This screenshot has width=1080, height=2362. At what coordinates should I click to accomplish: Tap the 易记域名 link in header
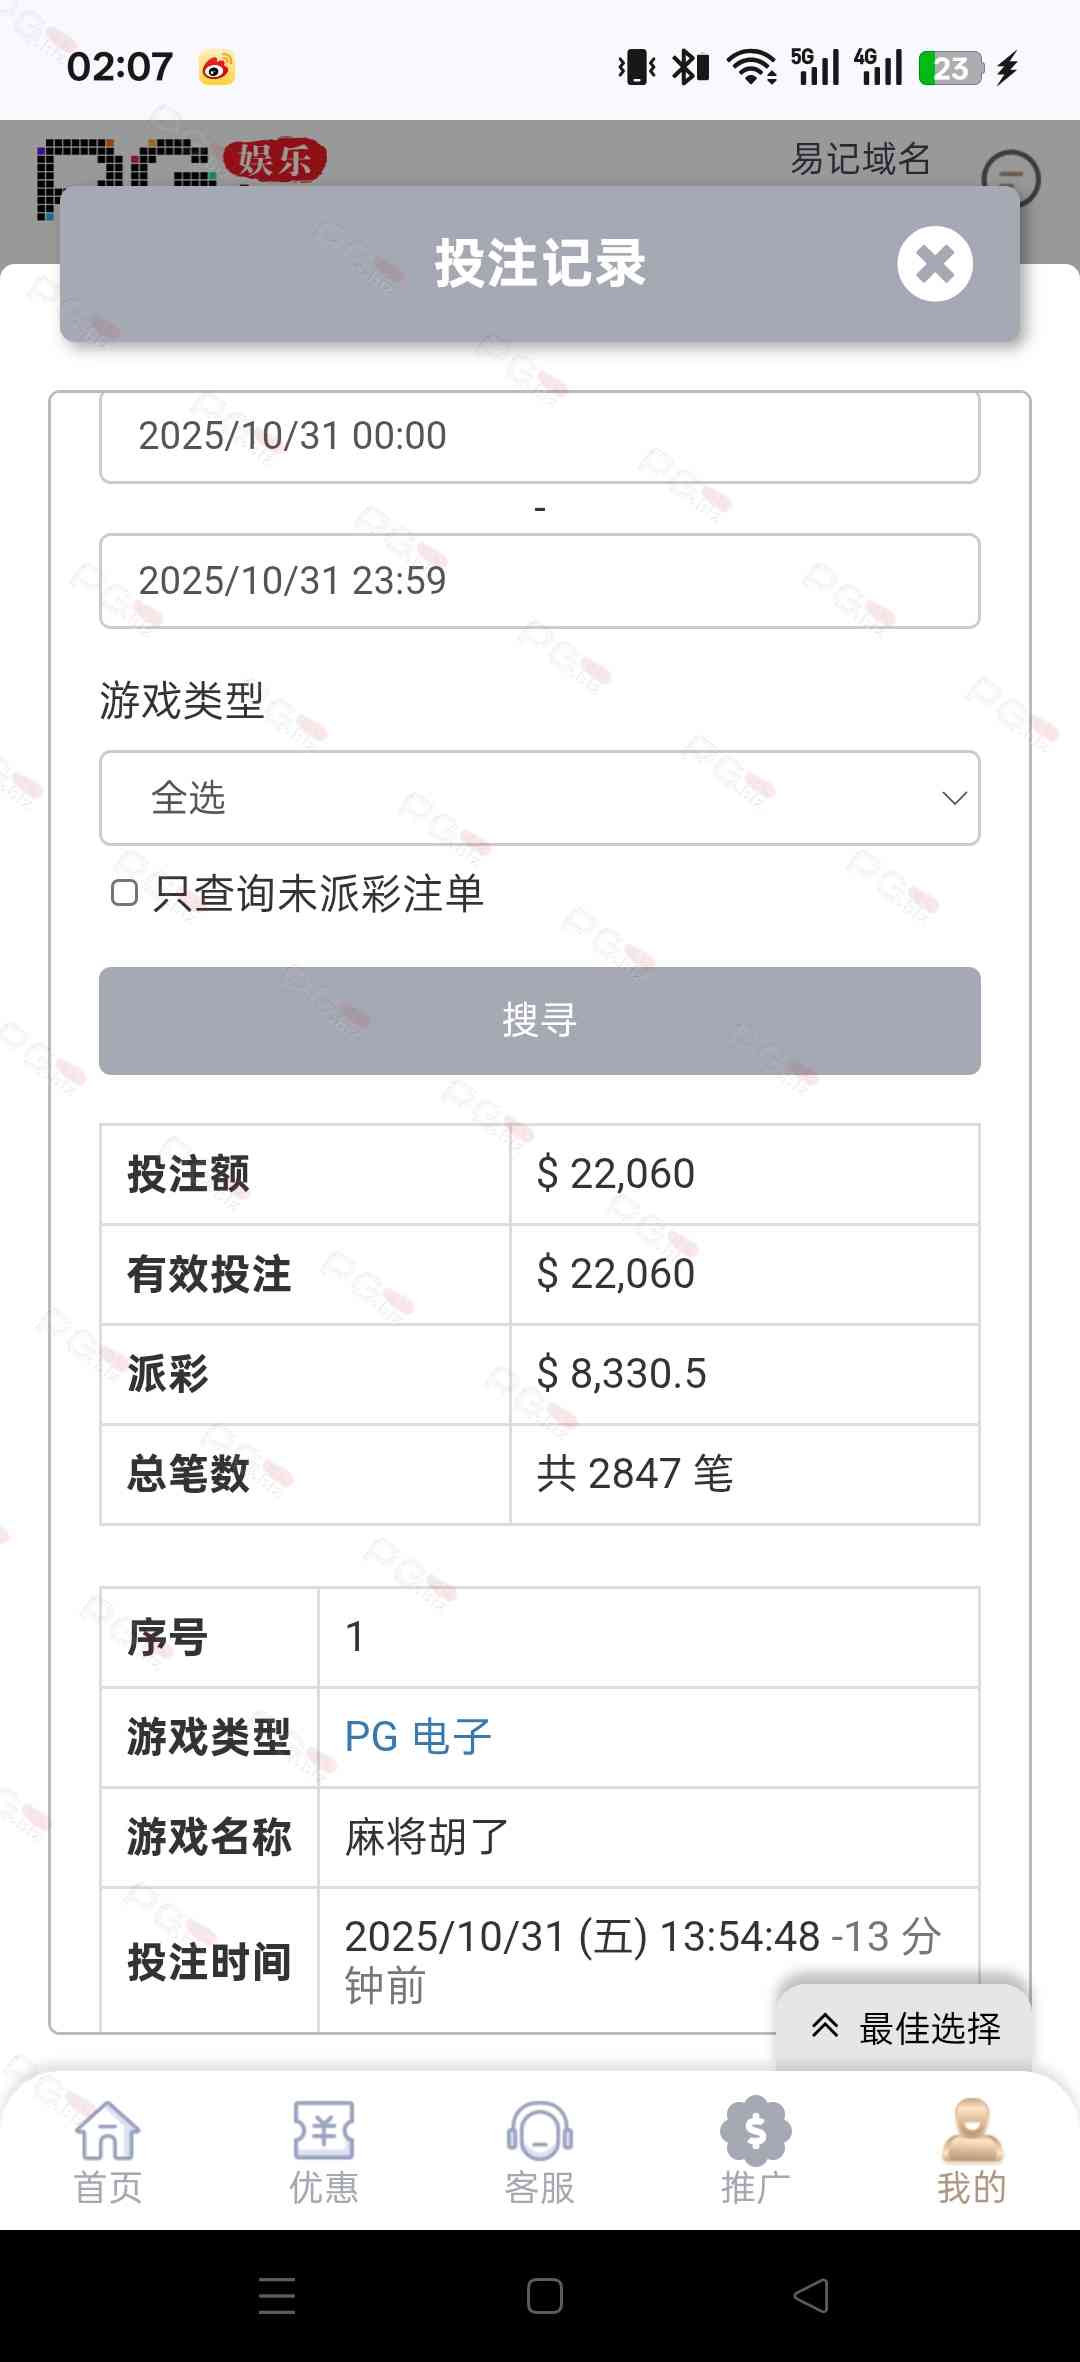coord(860,159)
